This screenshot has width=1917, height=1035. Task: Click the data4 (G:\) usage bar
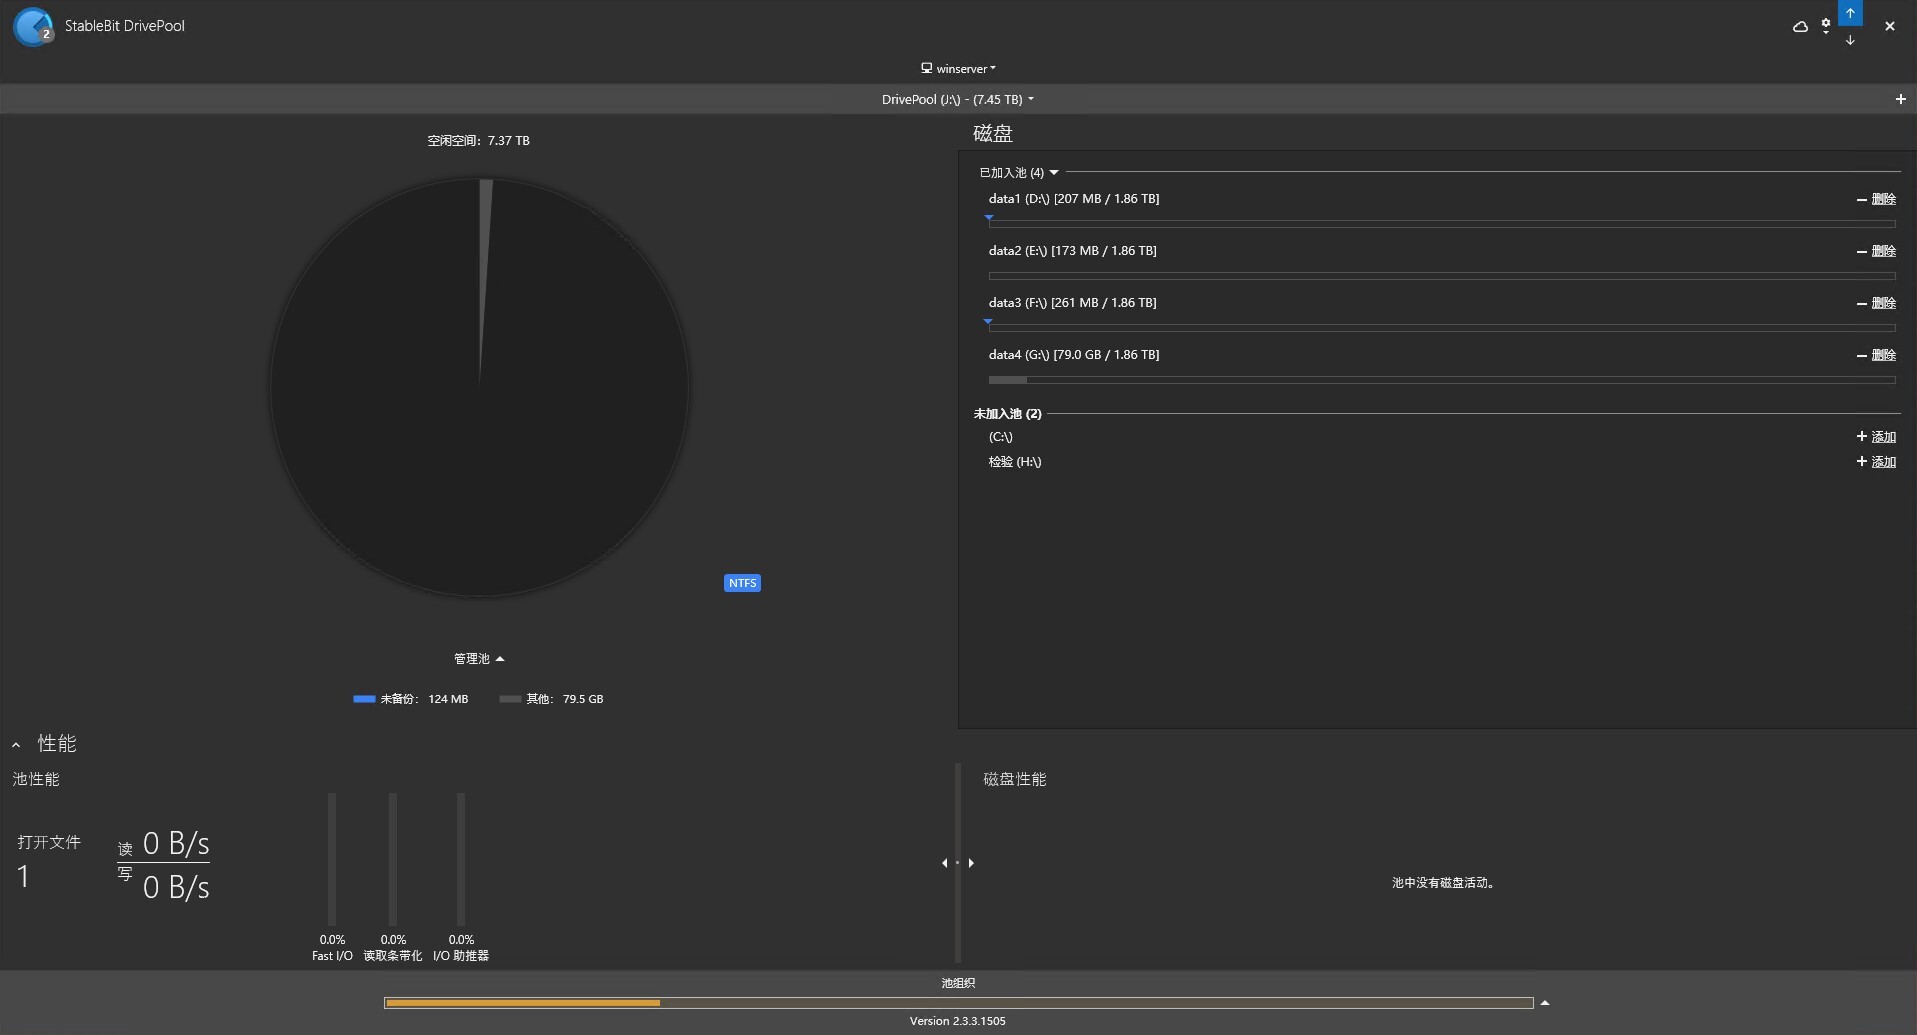coord(1442,380)
